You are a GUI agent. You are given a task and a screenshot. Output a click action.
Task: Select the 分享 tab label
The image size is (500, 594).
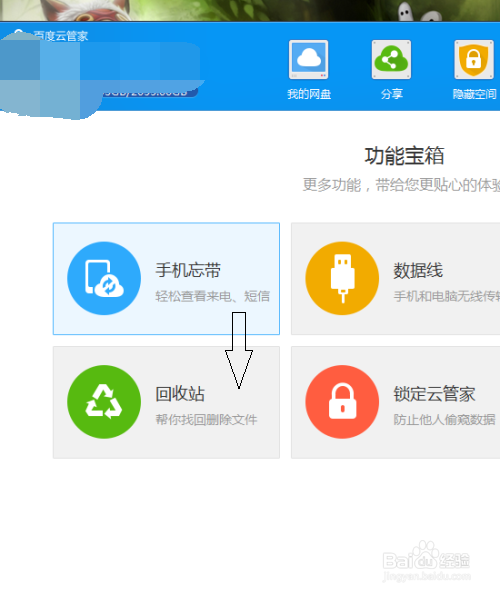[392, 94]
